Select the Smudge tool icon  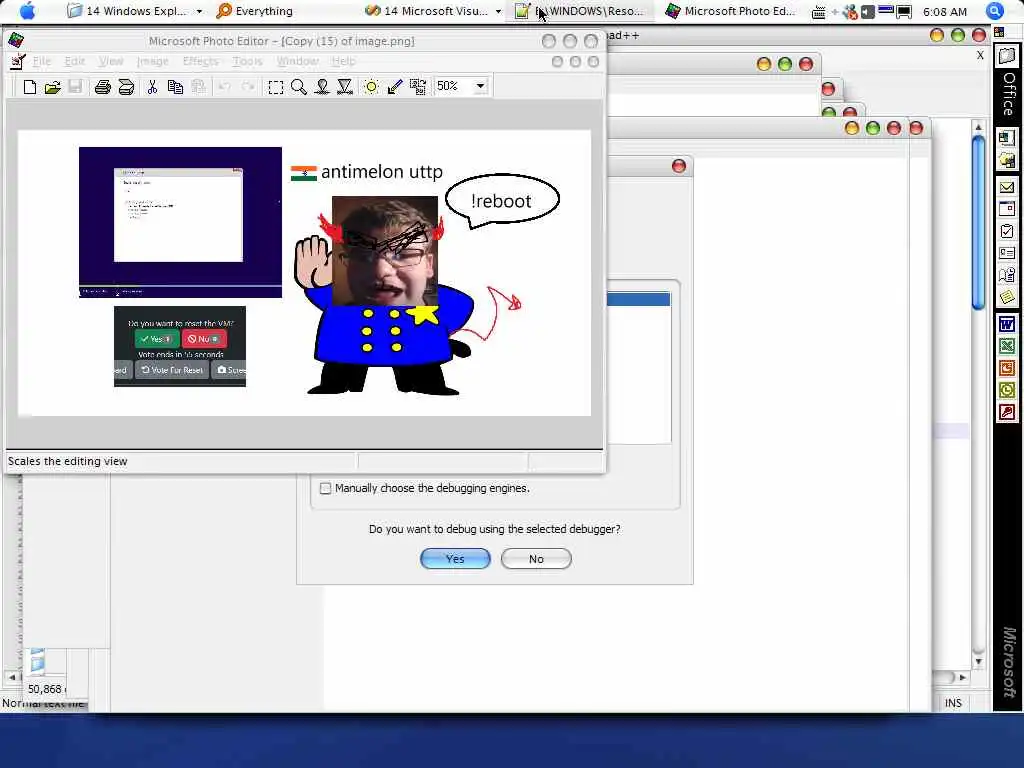pyautogui.click(x=322, y=87)
